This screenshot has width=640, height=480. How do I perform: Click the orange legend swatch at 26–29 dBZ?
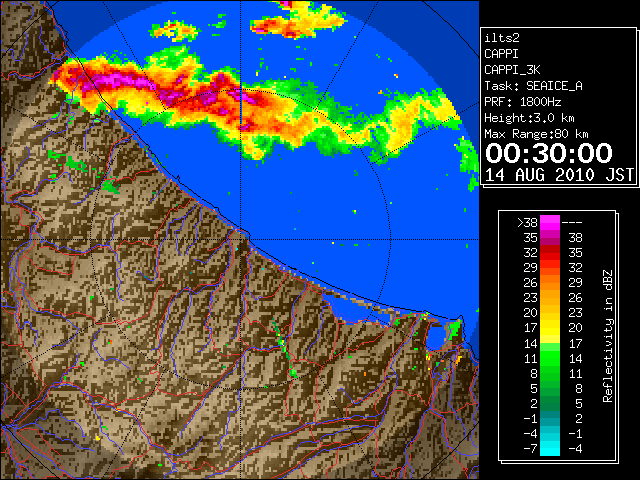tap(550, 283)
